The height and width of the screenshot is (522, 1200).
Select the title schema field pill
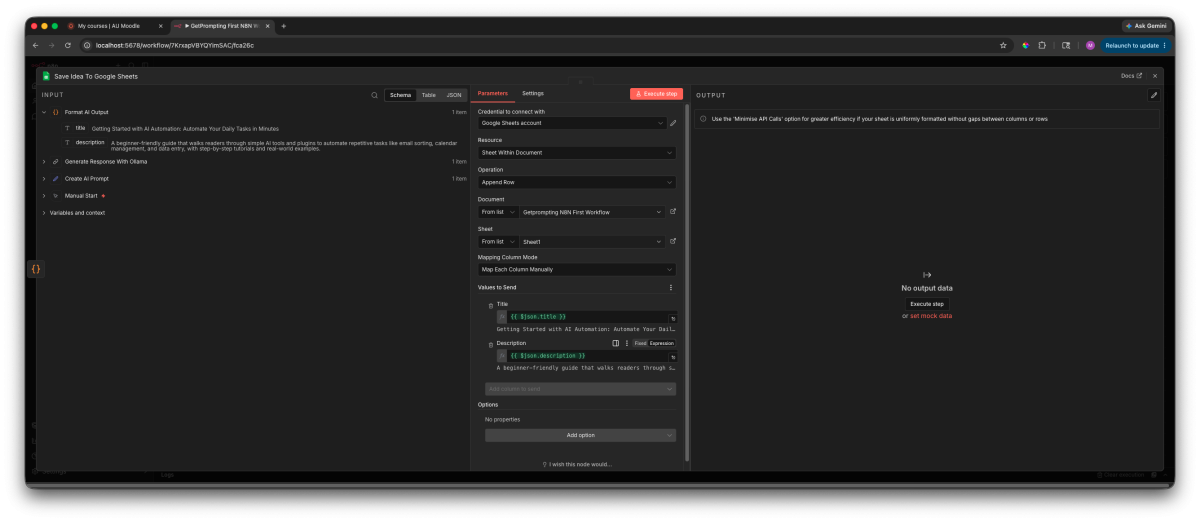point(76,129)
